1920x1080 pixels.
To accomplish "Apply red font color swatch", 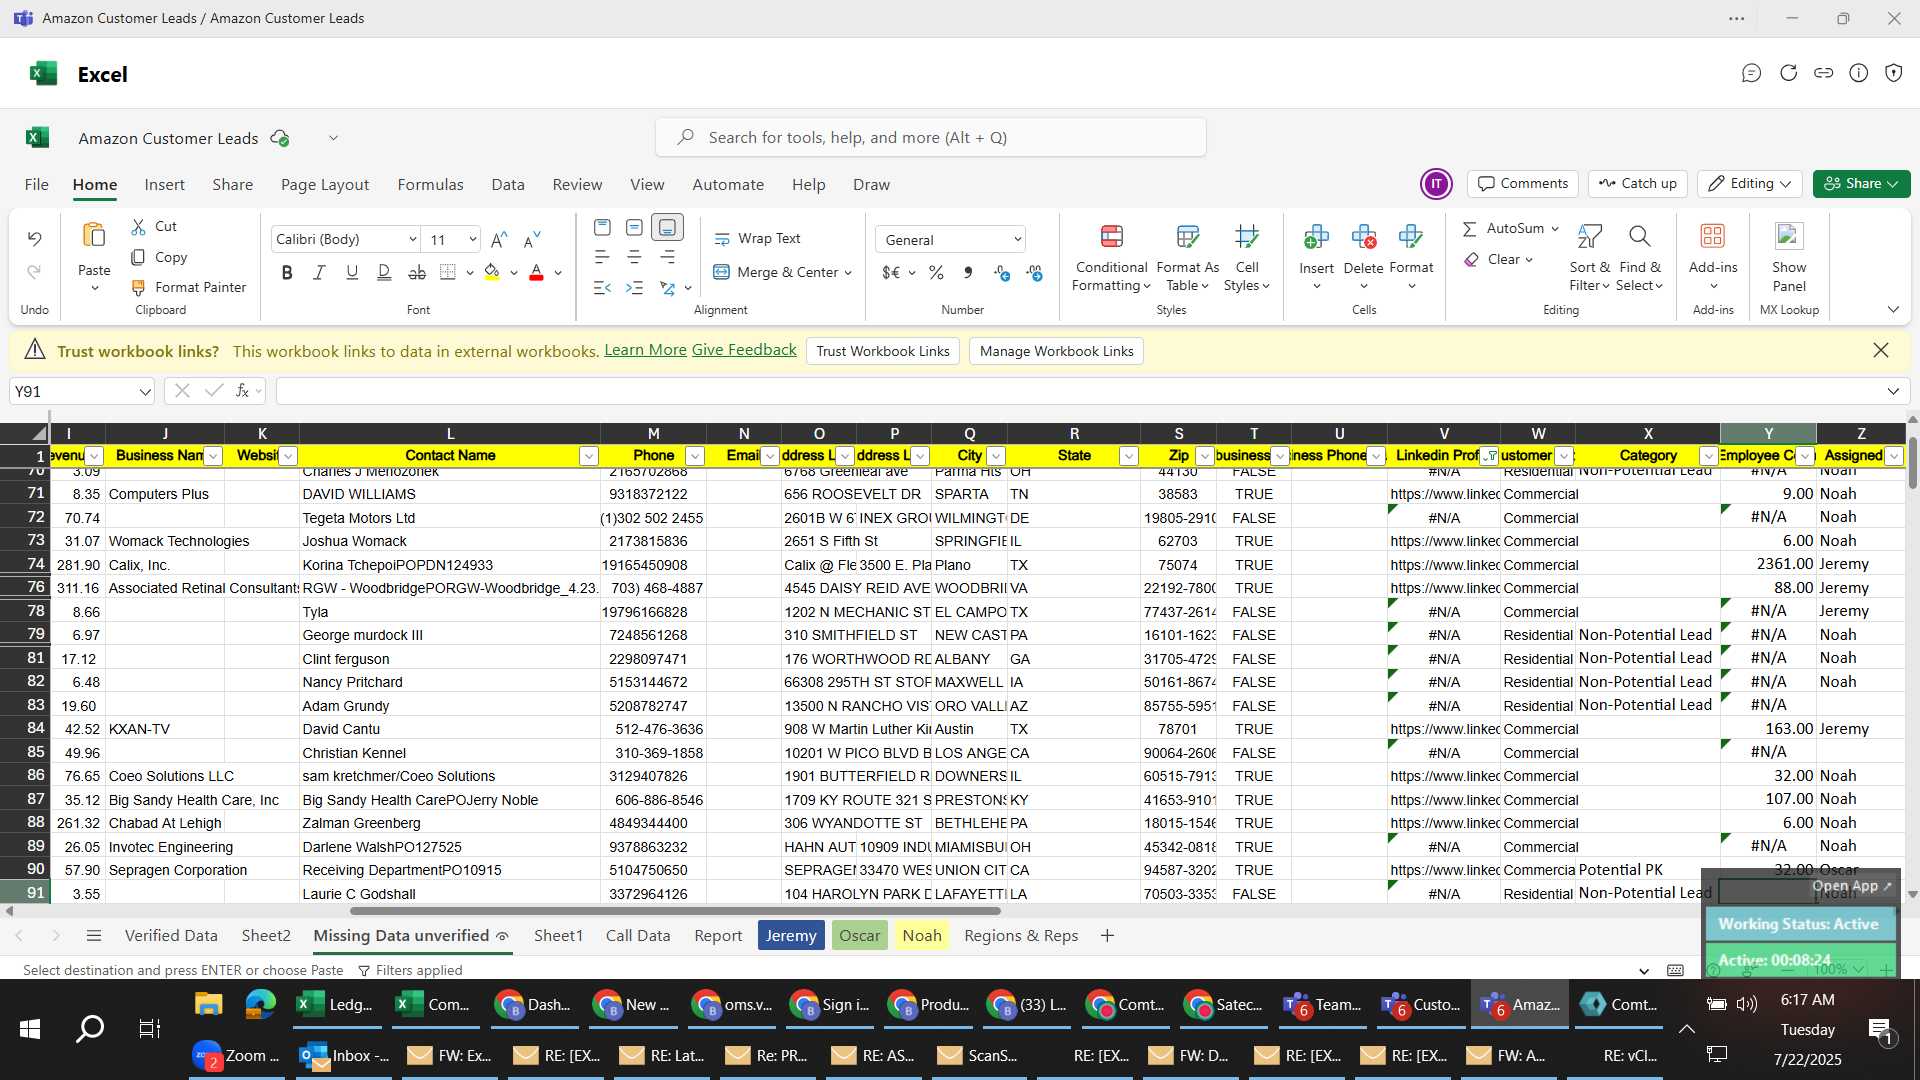I will tap(536, 273).
